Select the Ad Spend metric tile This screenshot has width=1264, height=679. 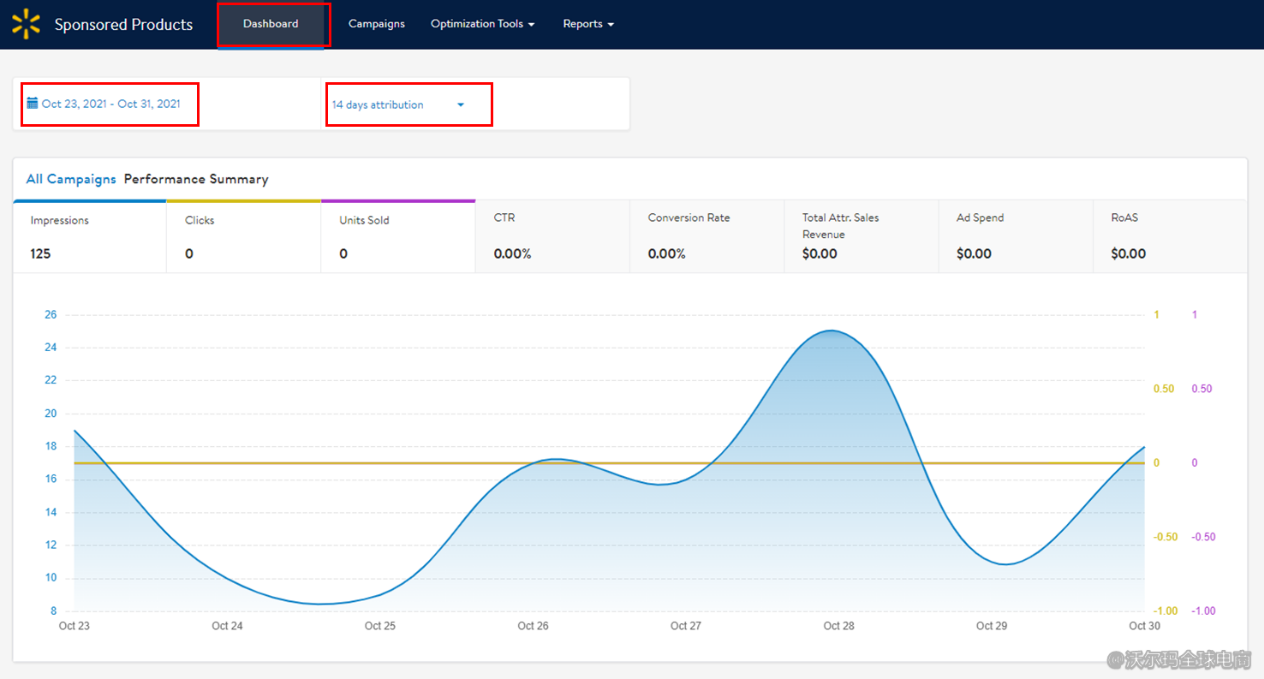(x=1015, y=237)
